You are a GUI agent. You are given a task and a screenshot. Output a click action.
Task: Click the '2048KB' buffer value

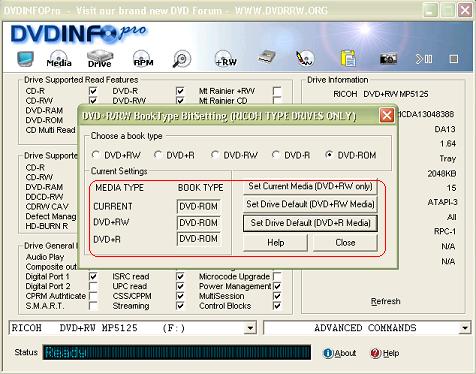tap(442, 174)
